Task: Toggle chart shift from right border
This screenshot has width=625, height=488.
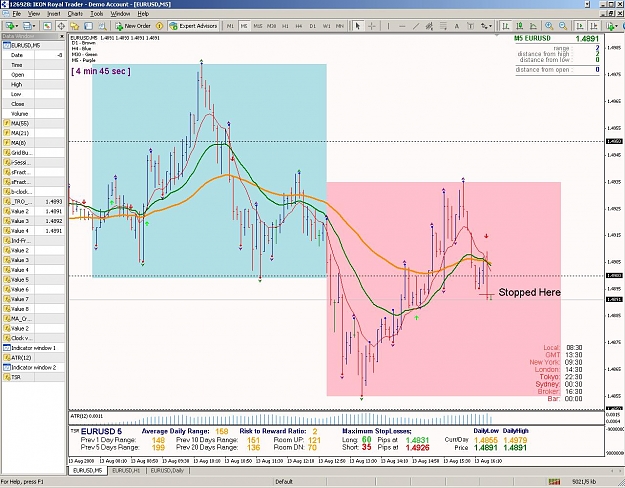Action: (x=594, y=26)
